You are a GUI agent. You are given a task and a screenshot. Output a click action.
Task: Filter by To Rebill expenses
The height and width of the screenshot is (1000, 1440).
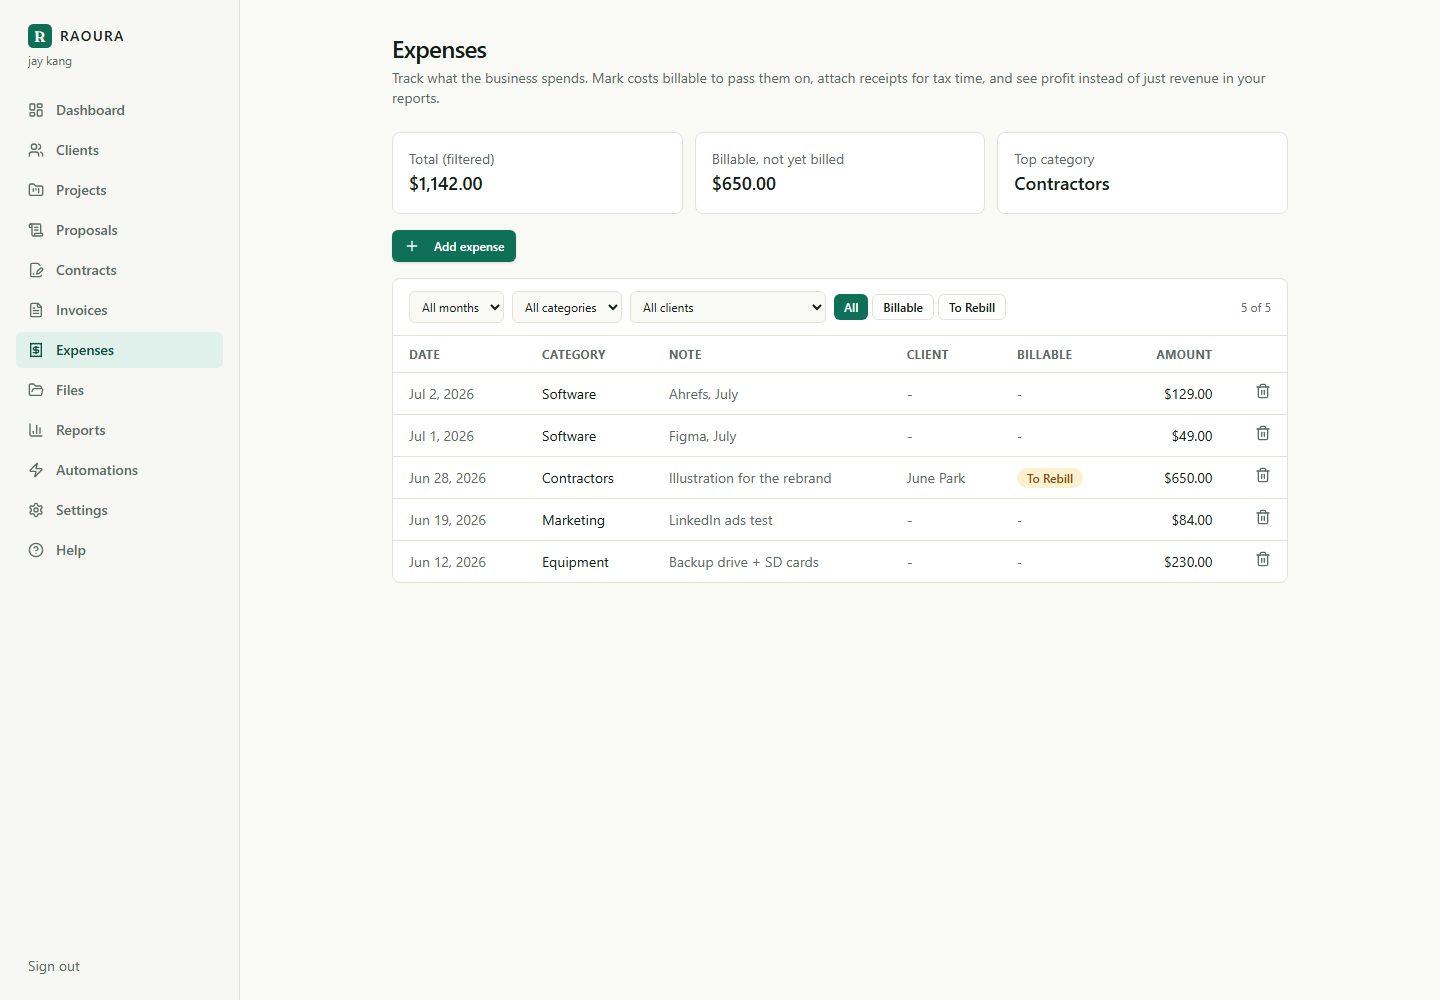click(972, 307)
